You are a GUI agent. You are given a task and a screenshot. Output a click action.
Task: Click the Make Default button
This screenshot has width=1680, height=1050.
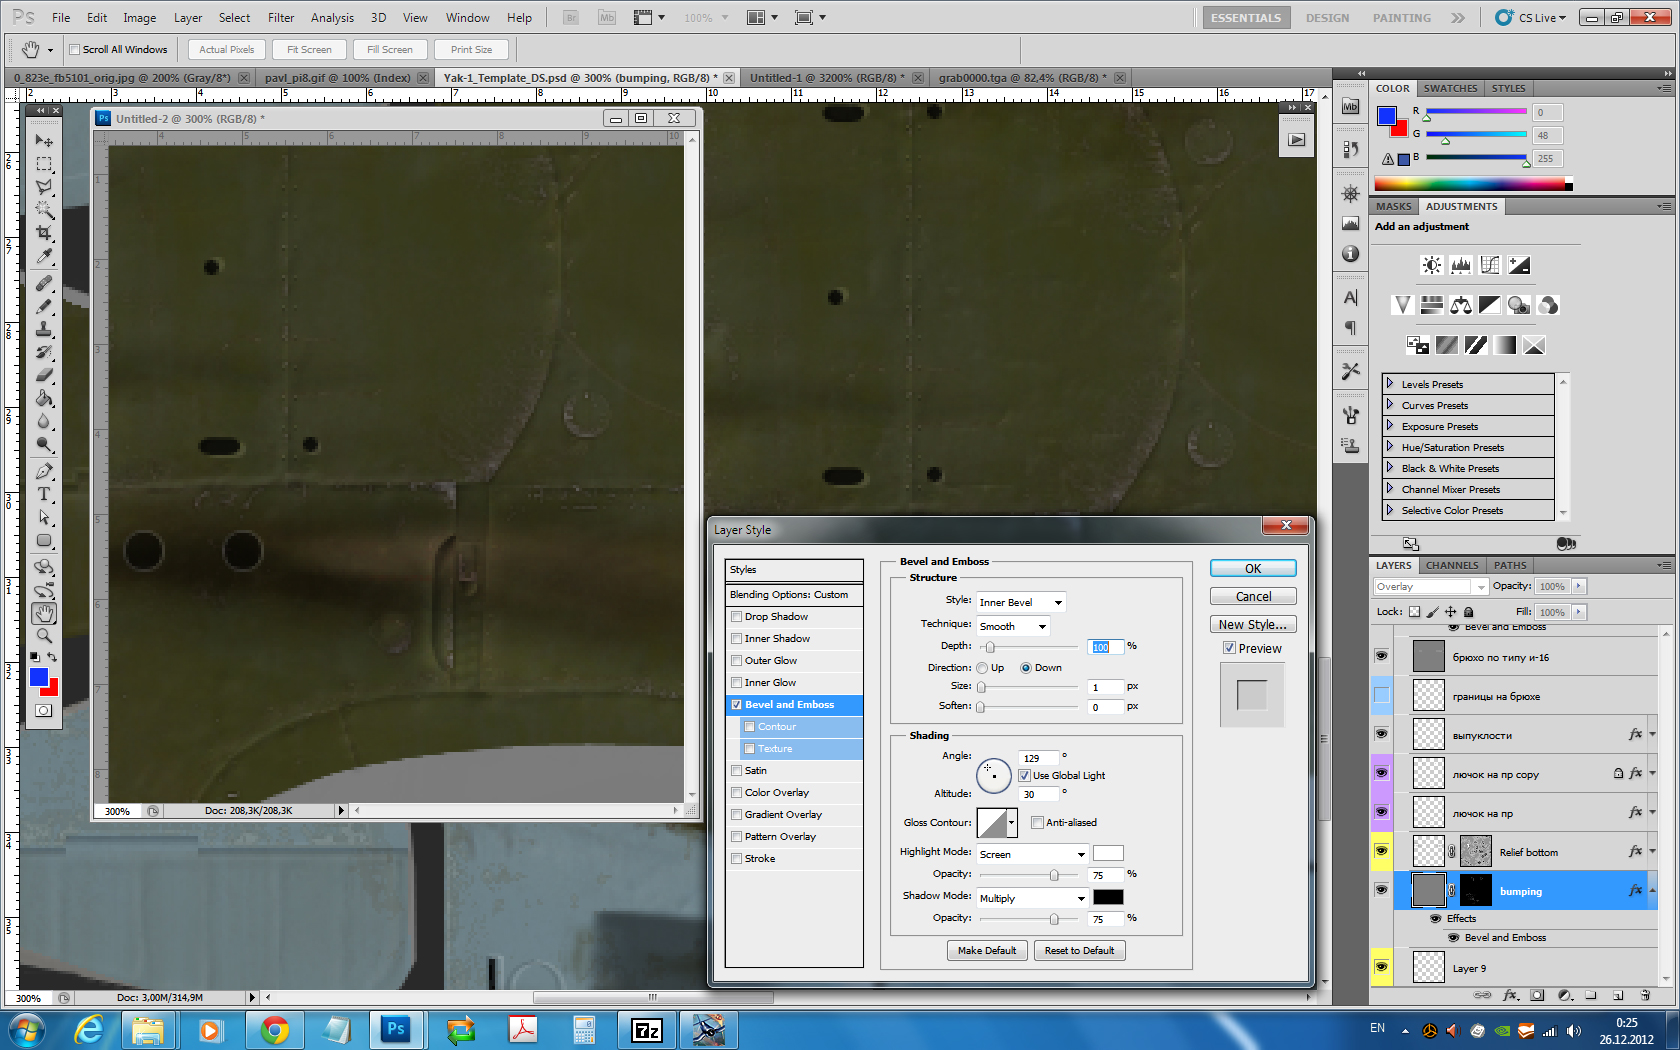click(x=986, y=951)
